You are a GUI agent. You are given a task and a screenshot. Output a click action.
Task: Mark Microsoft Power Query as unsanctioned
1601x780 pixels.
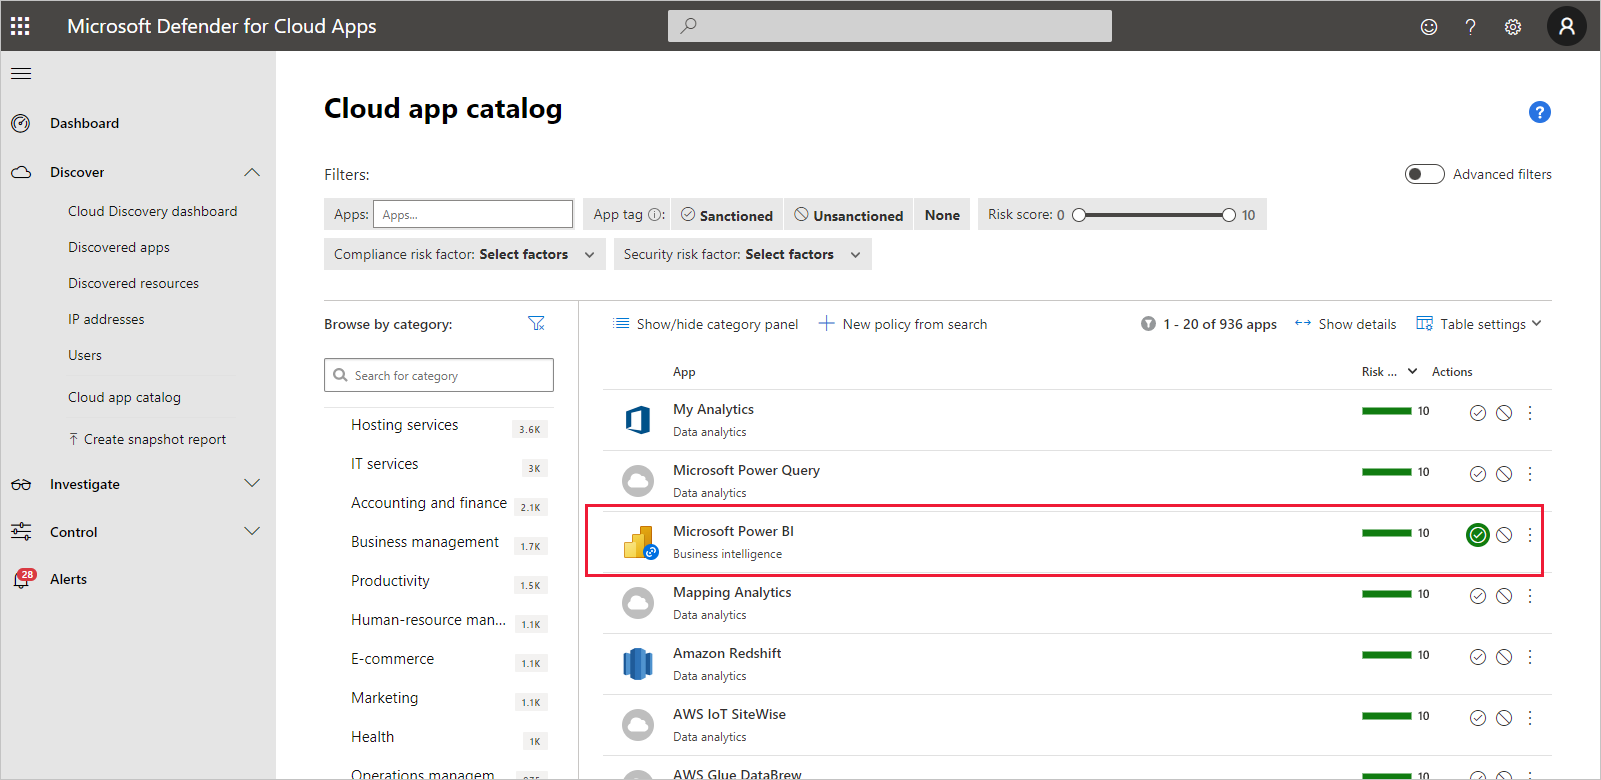pos(1503,474)
